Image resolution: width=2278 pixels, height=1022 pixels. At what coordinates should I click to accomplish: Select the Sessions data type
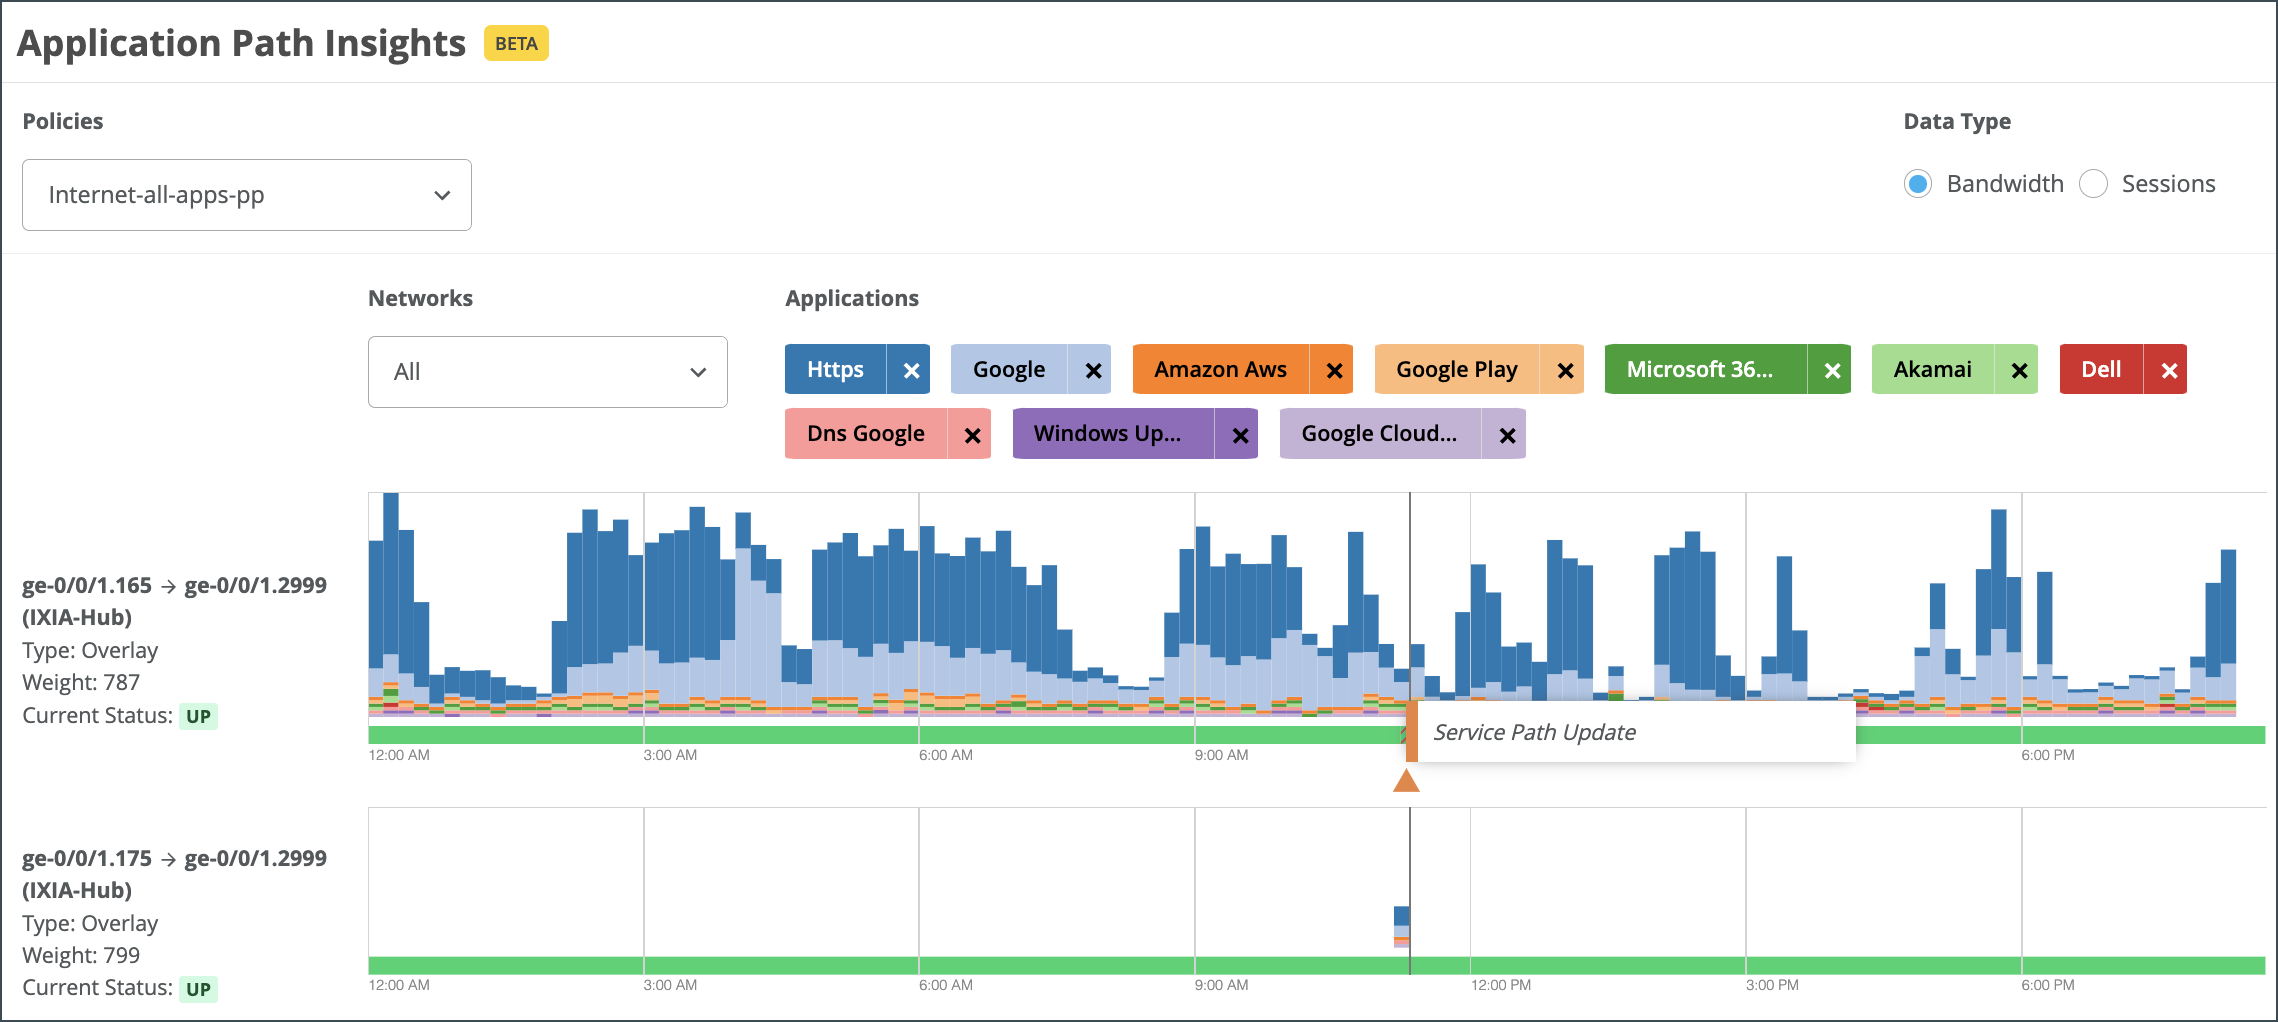tap(2093, 184)
